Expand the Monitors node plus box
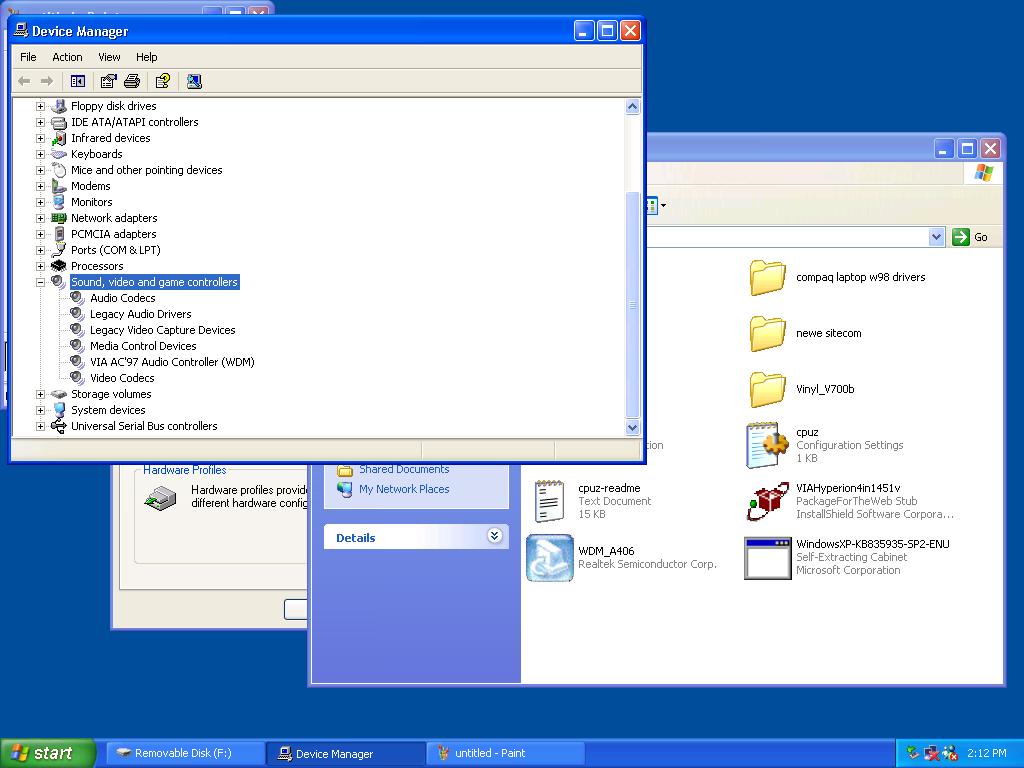 40,202
